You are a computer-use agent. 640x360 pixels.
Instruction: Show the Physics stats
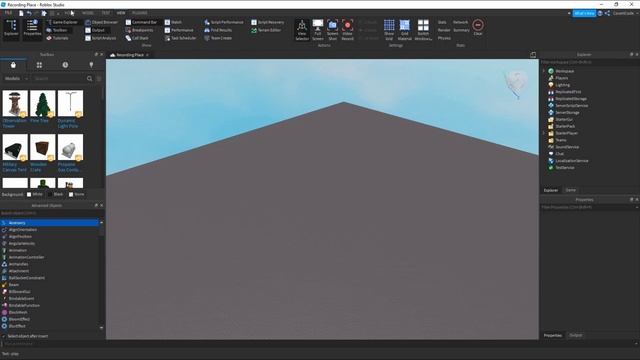[x=444, y=38]
